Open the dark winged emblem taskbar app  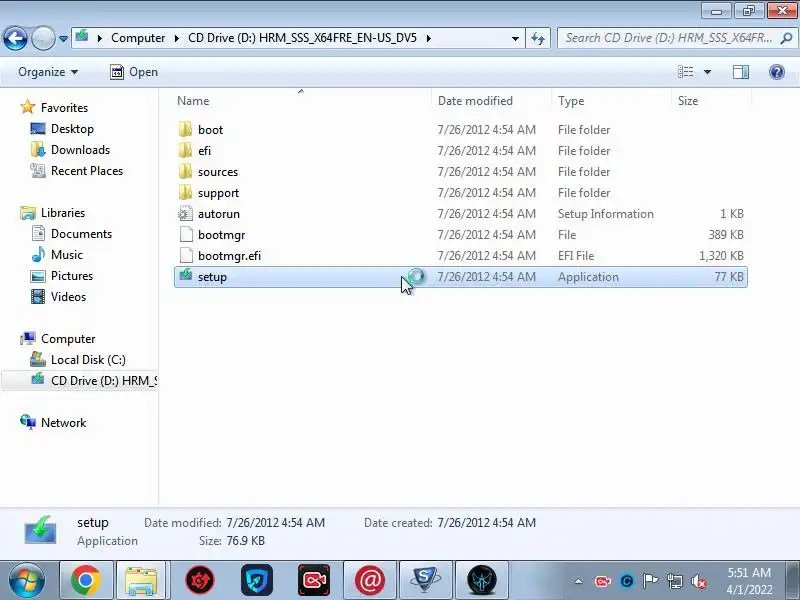[482, 580]
